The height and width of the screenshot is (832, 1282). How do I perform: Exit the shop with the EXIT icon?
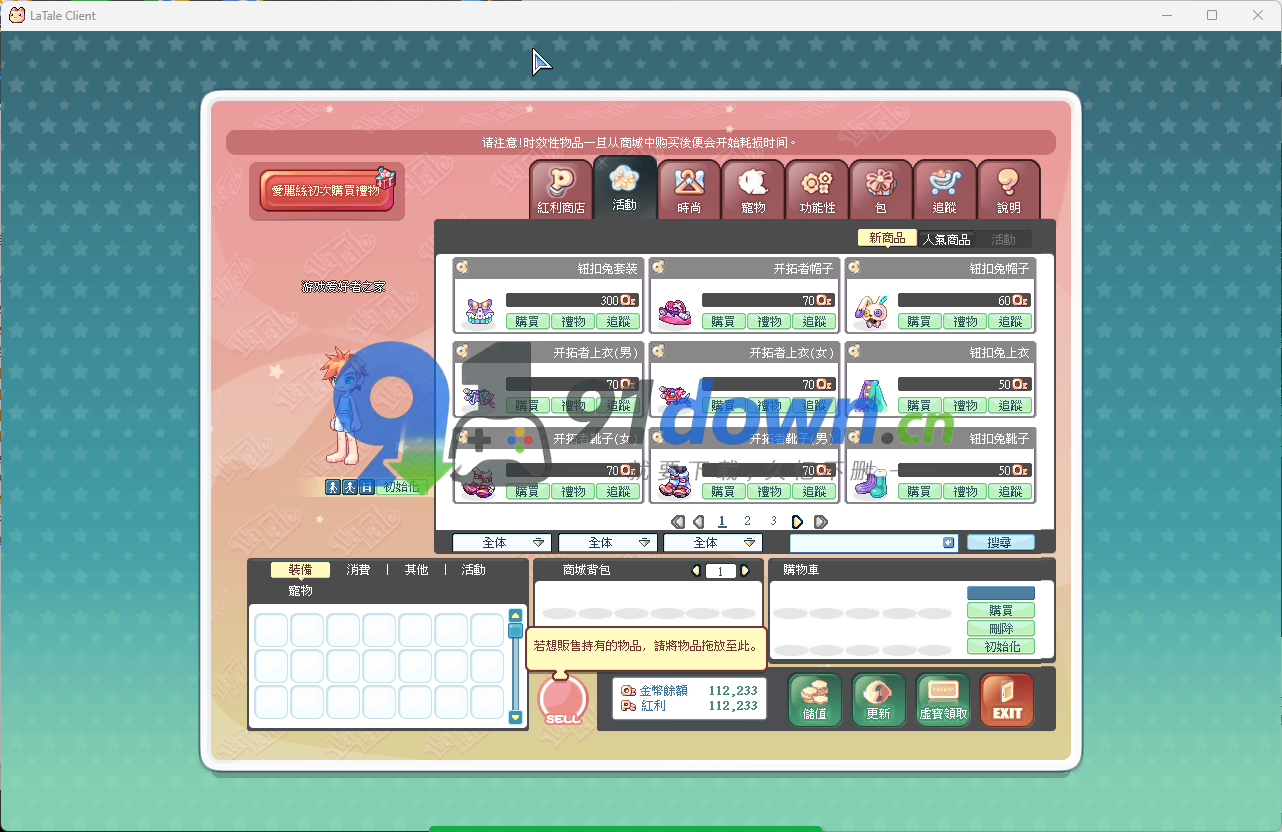[x=1007, y=699]
